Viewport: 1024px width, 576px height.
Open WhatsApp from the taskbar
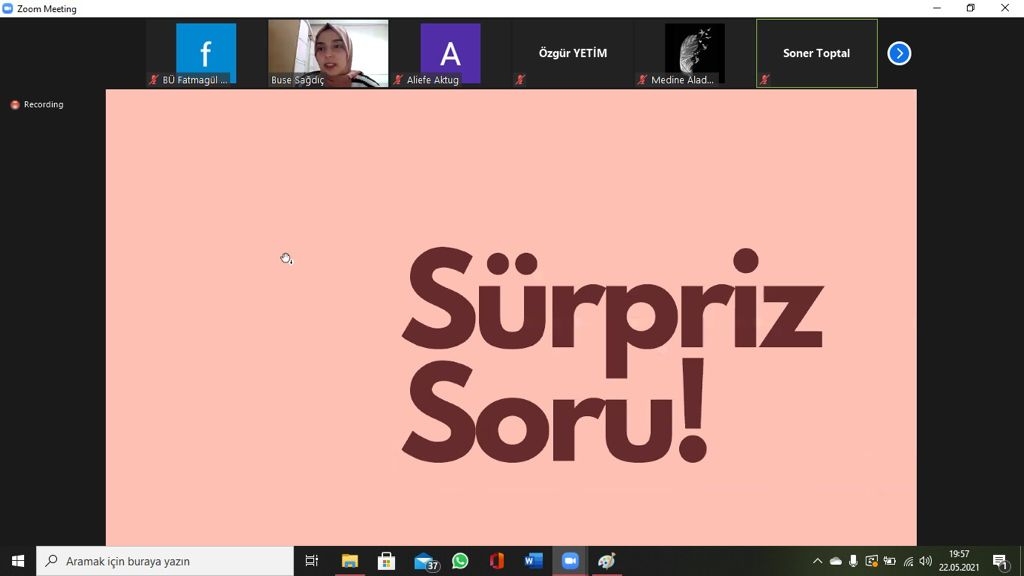tap(460, 561)
